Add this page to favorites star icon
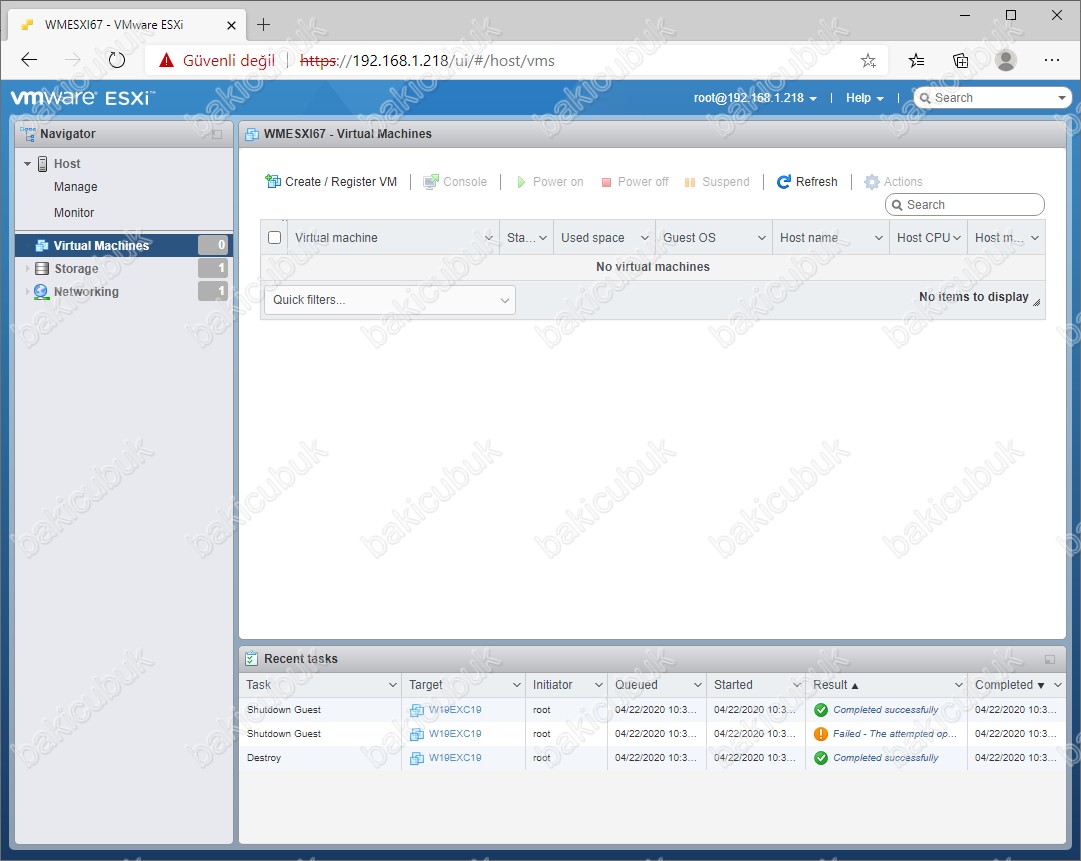This screenshot has width=1081, height=861. click(869, 61)
